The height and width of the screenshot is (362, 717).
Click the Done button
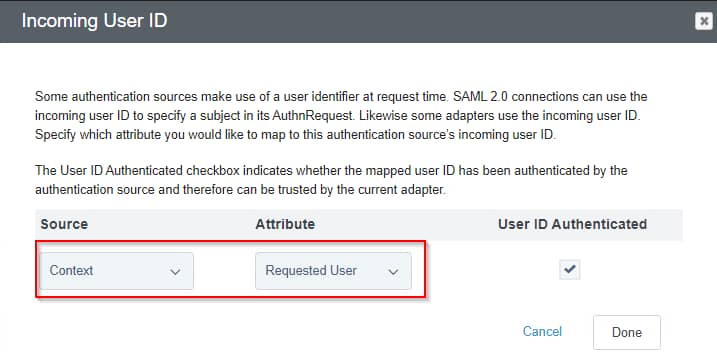[626, 332]
